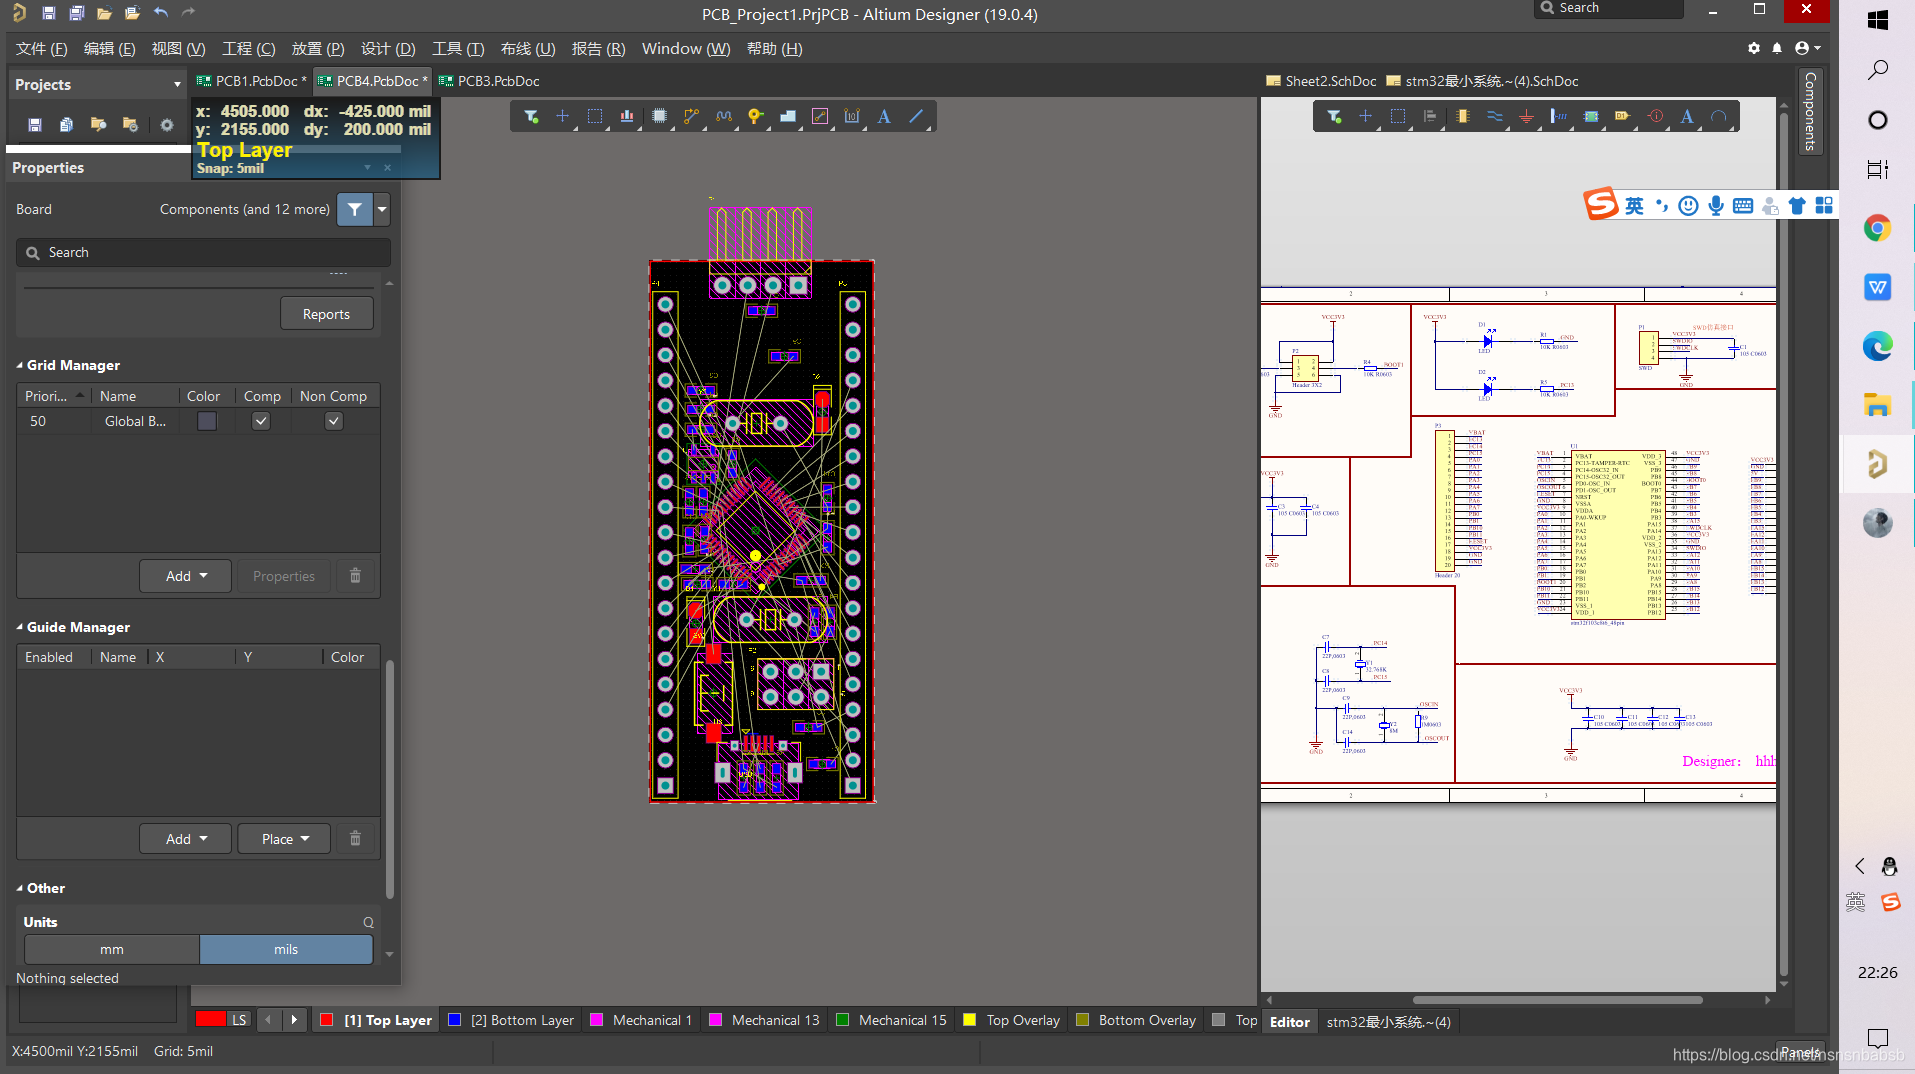Select the Bottom Layer tab

coord(511,1020)
